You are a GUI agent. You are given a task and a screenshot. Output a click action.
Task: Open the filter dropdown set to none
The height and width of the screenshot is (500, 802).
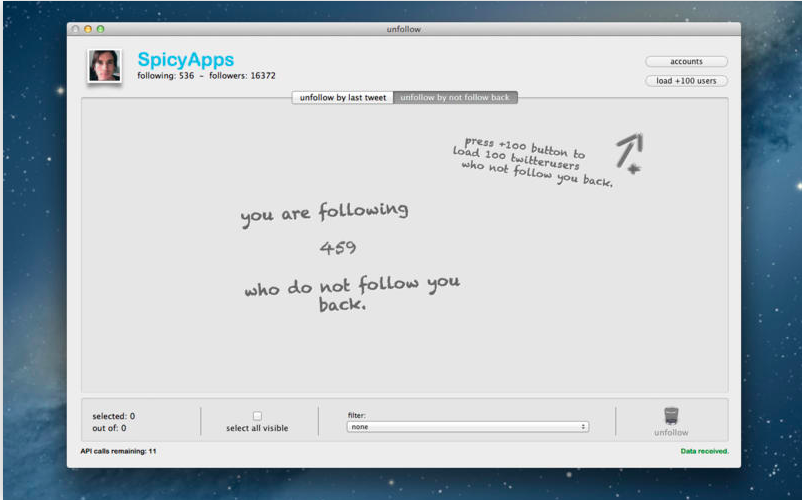click(x=467, y=426)
